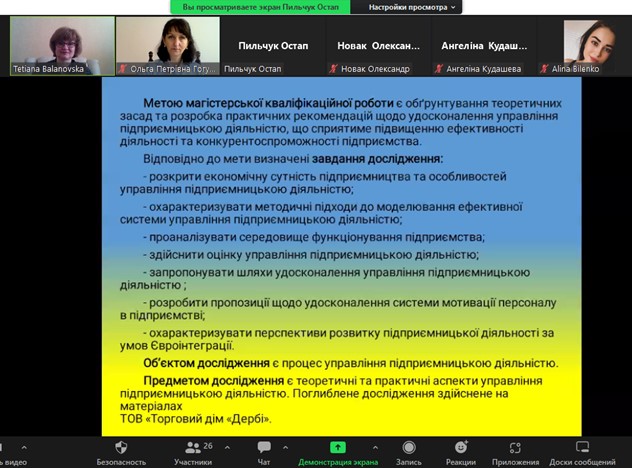This screenshot has width=632, height=468.
Task: Click the participant count 26
Action: pyautogui.click(x=208, y=446)
